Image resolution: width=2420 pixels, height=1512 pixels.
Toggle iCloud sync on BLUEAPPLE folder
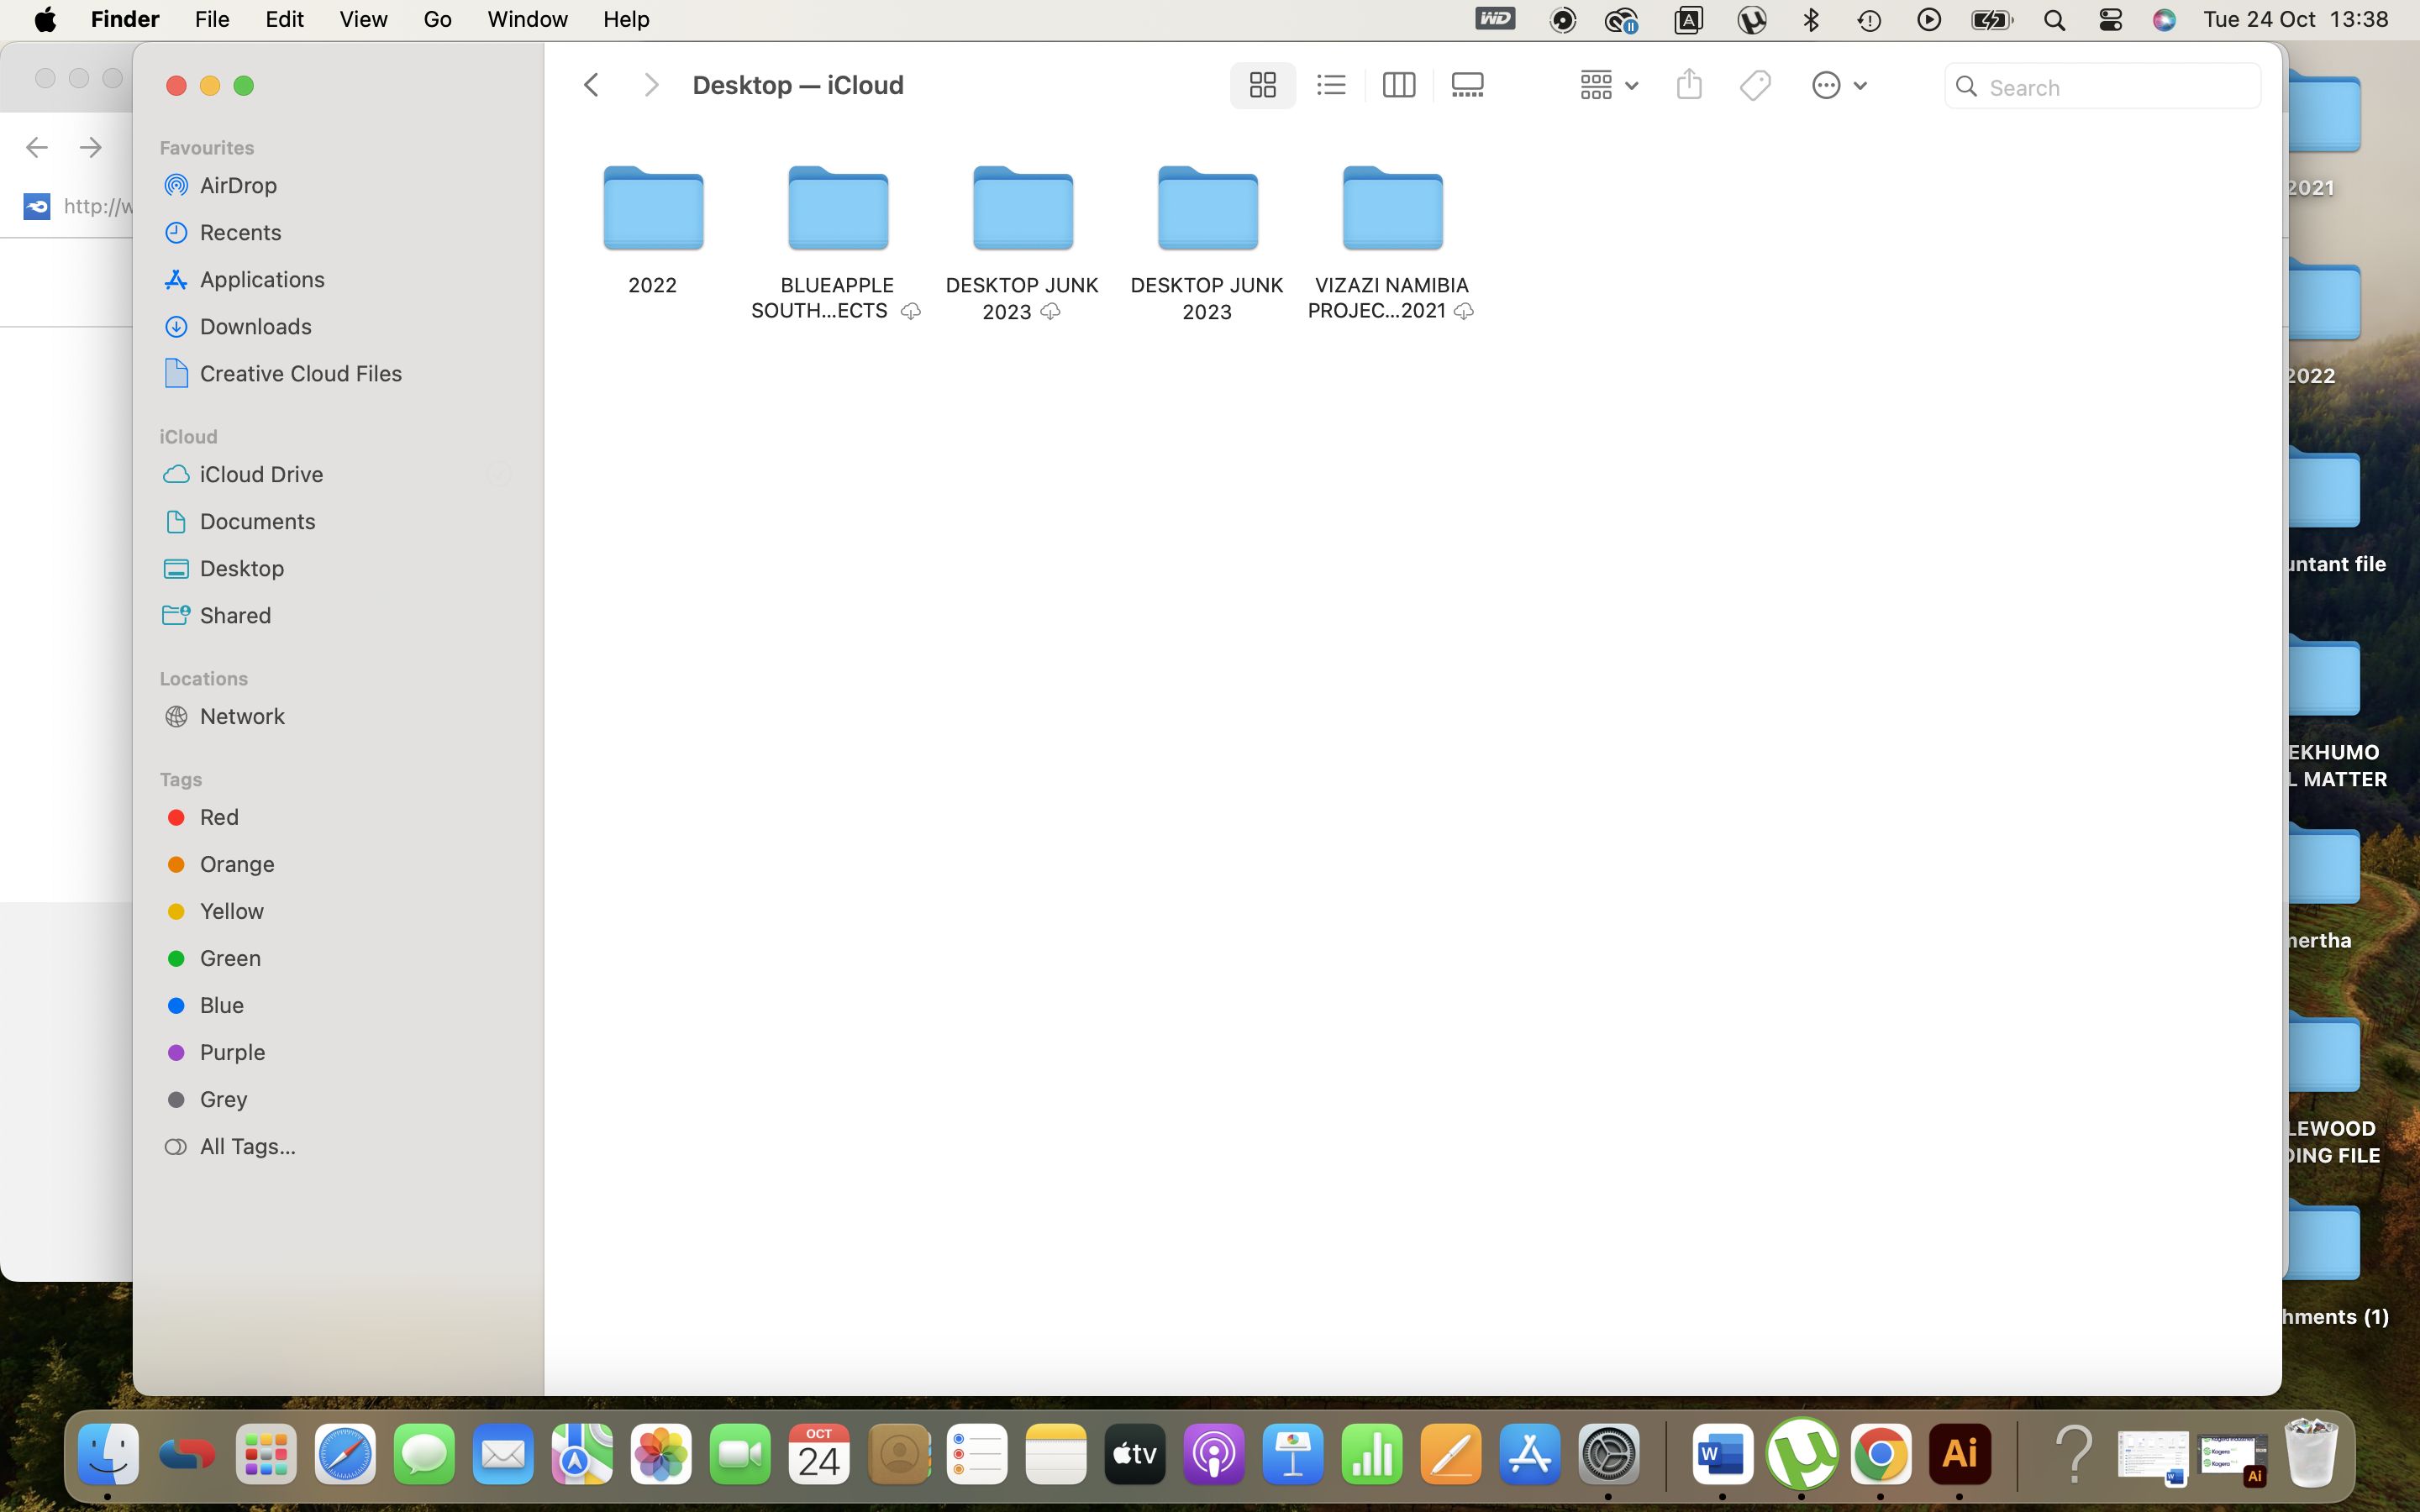[909, 310]
